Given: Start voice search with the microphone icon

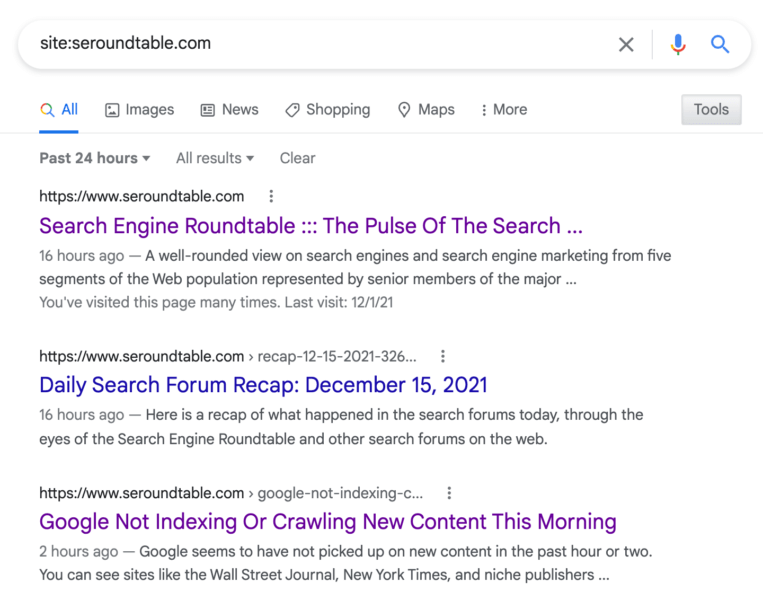Looking at the screenshot, I should click(x=678, y=44).
